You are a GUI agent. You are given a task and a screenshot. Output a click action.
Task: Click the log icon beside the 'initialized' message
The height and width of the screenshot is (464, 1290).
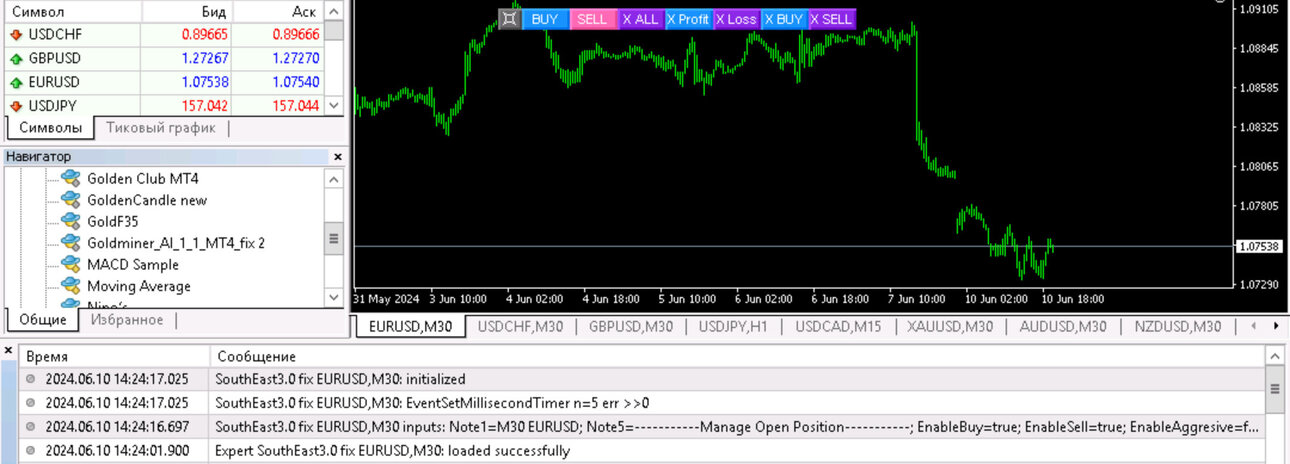click(30, 379)
